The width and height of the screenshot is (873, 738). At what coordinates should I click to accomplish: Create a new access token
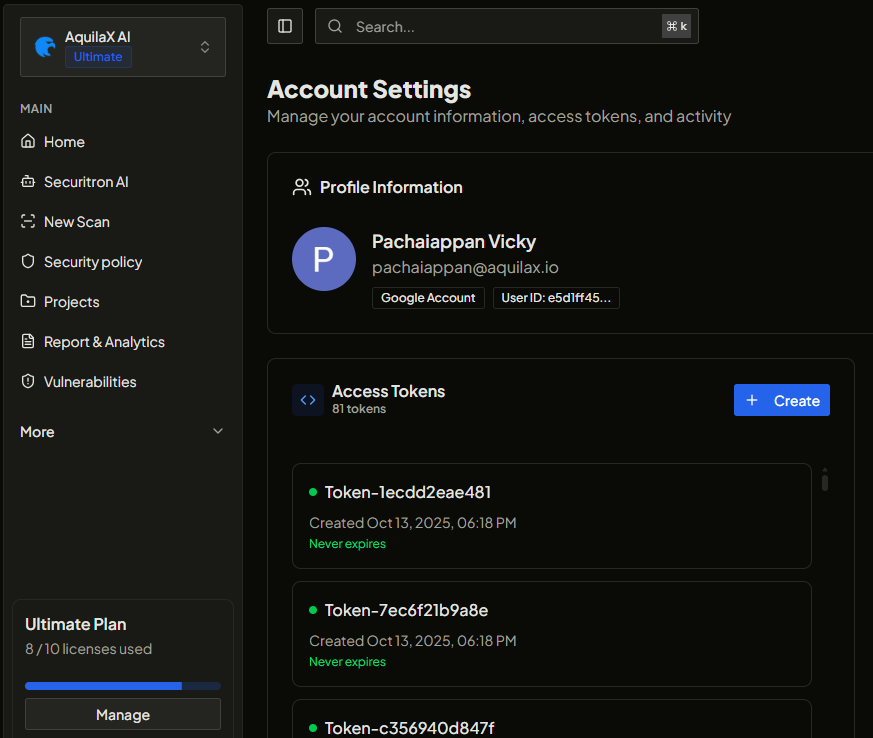[x=782, y=400]
